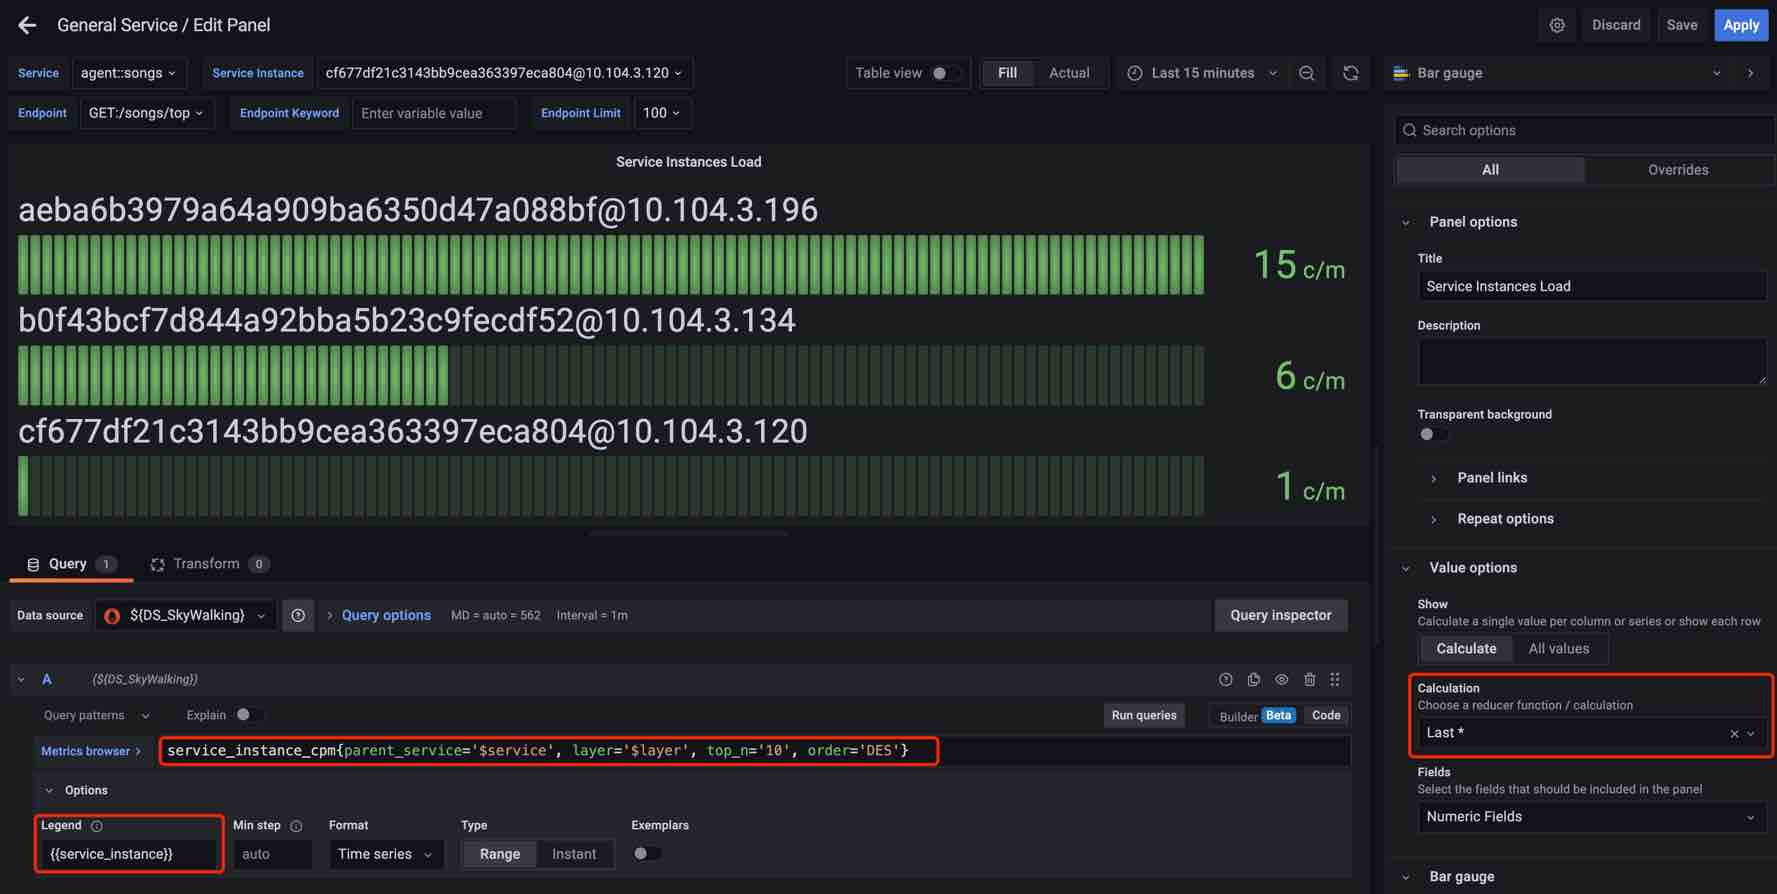Viewport: 1777px width, 894px height.
Task: Open the Last 15 minutes time picker
Action: pyautogui.click(x=1203, y=73)
